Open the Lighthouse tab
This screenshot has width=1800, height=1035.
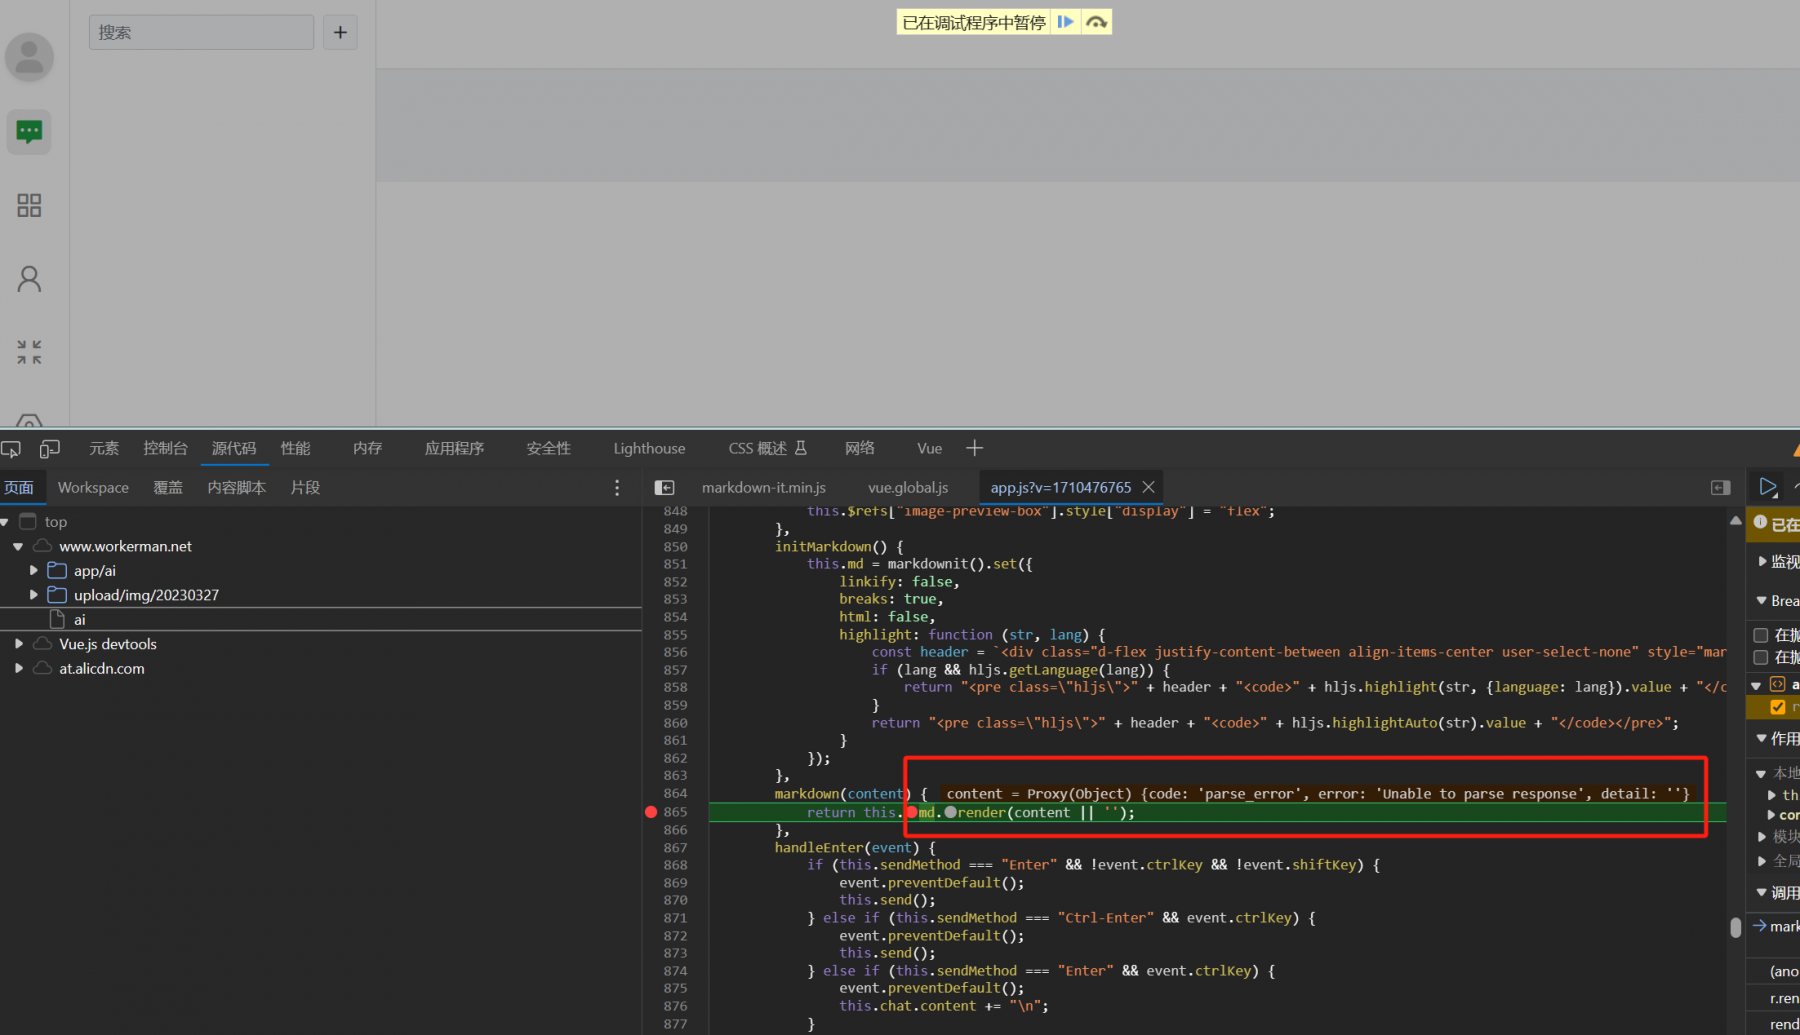649,448
